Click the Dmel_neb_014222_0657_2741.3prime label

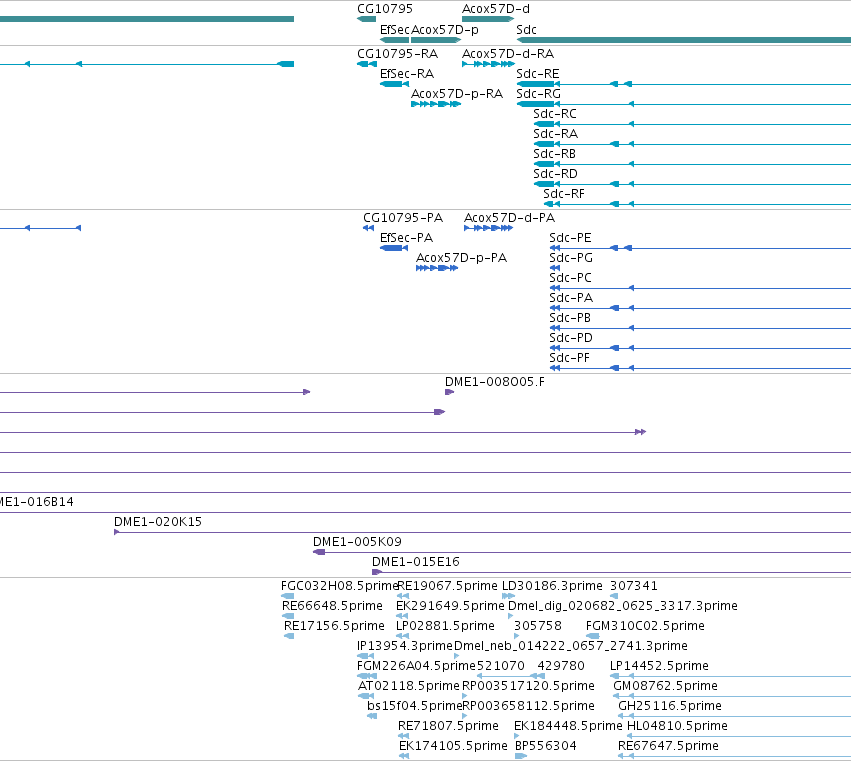point(571,646)
